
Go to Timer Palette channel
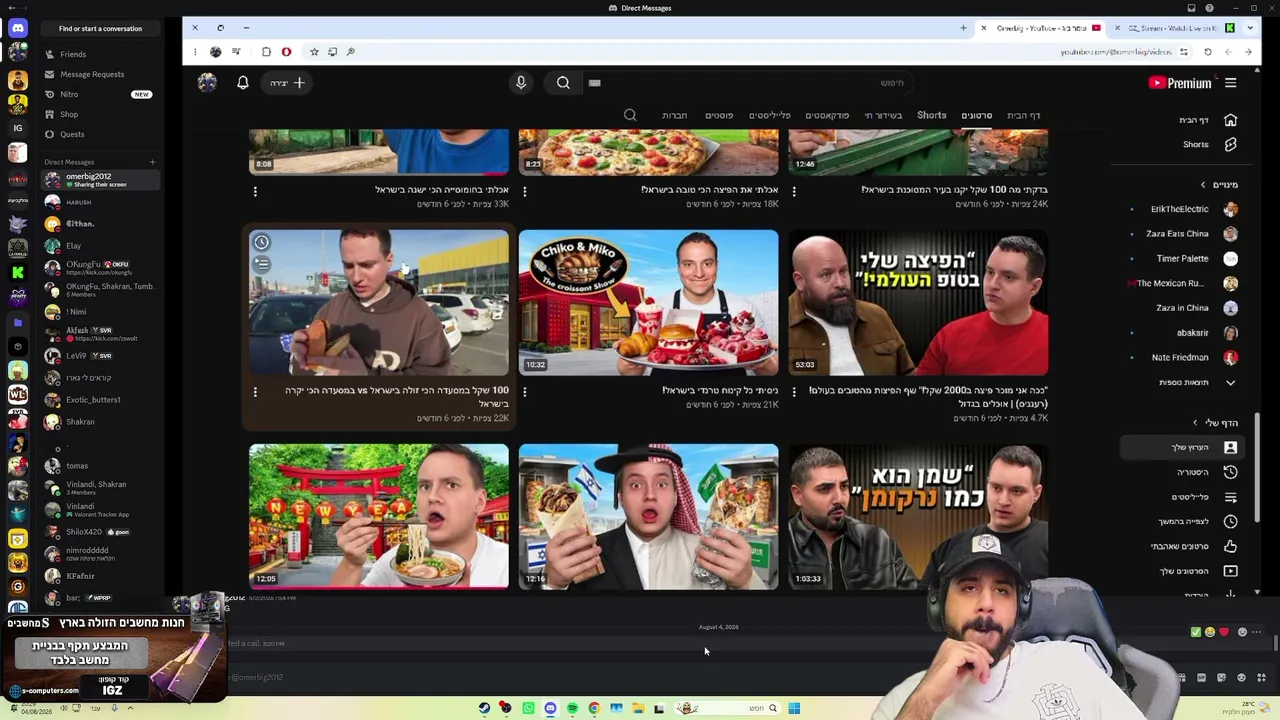click(1184, 258)
